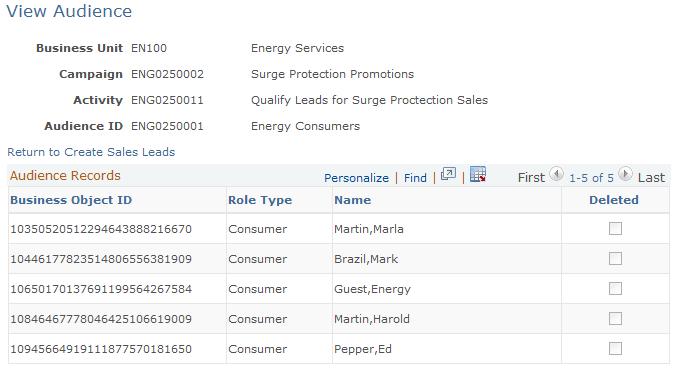This screenshot has width=677, height=370.
Task: Sort by Deleted column header
Action: click(614, 200)
